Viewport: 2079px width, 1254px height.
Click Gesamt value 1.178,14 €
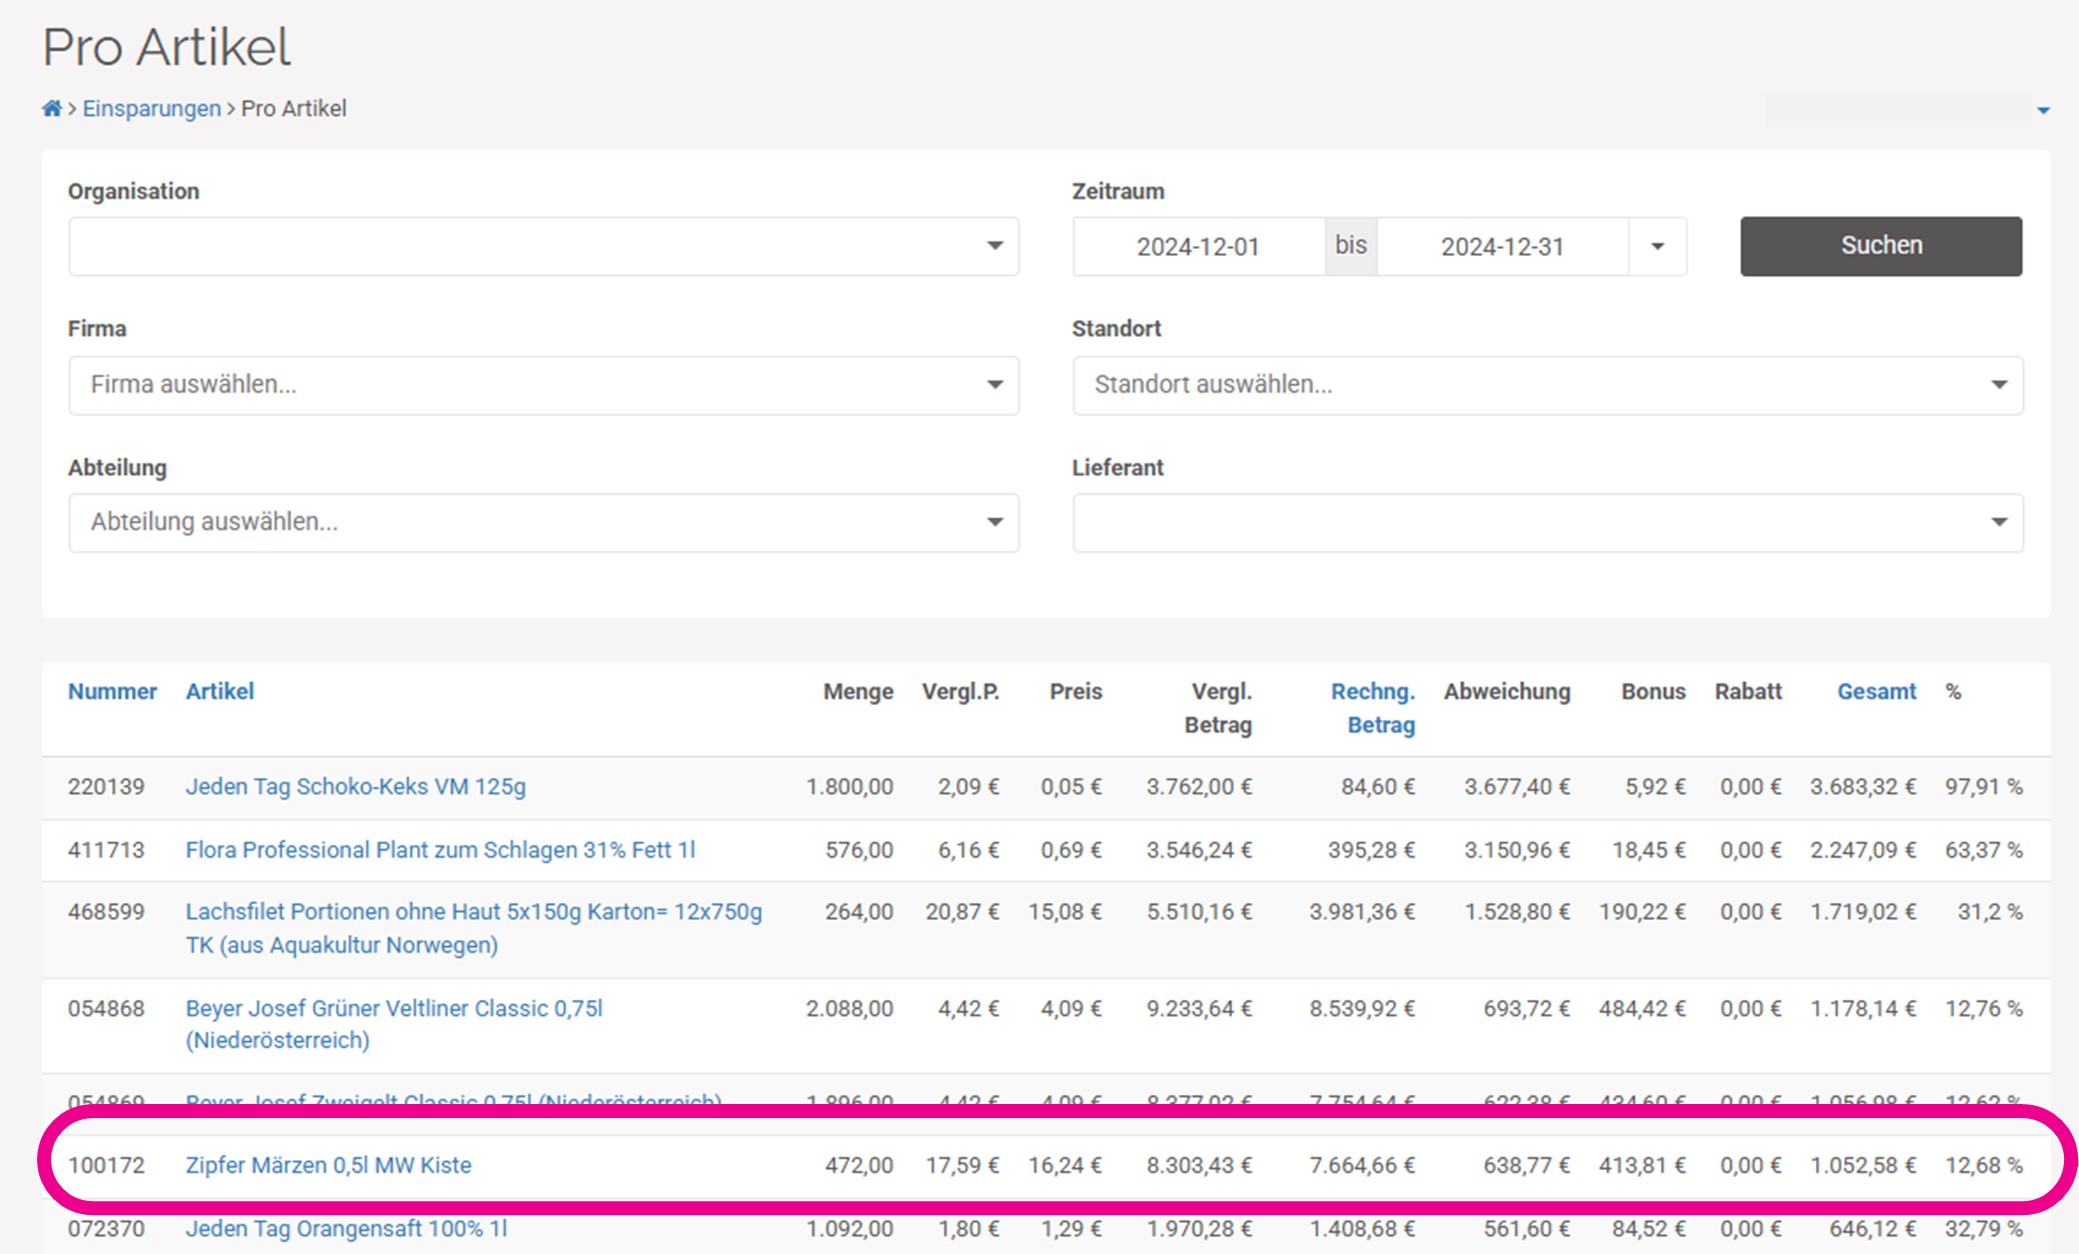tap(1863, 1008)
